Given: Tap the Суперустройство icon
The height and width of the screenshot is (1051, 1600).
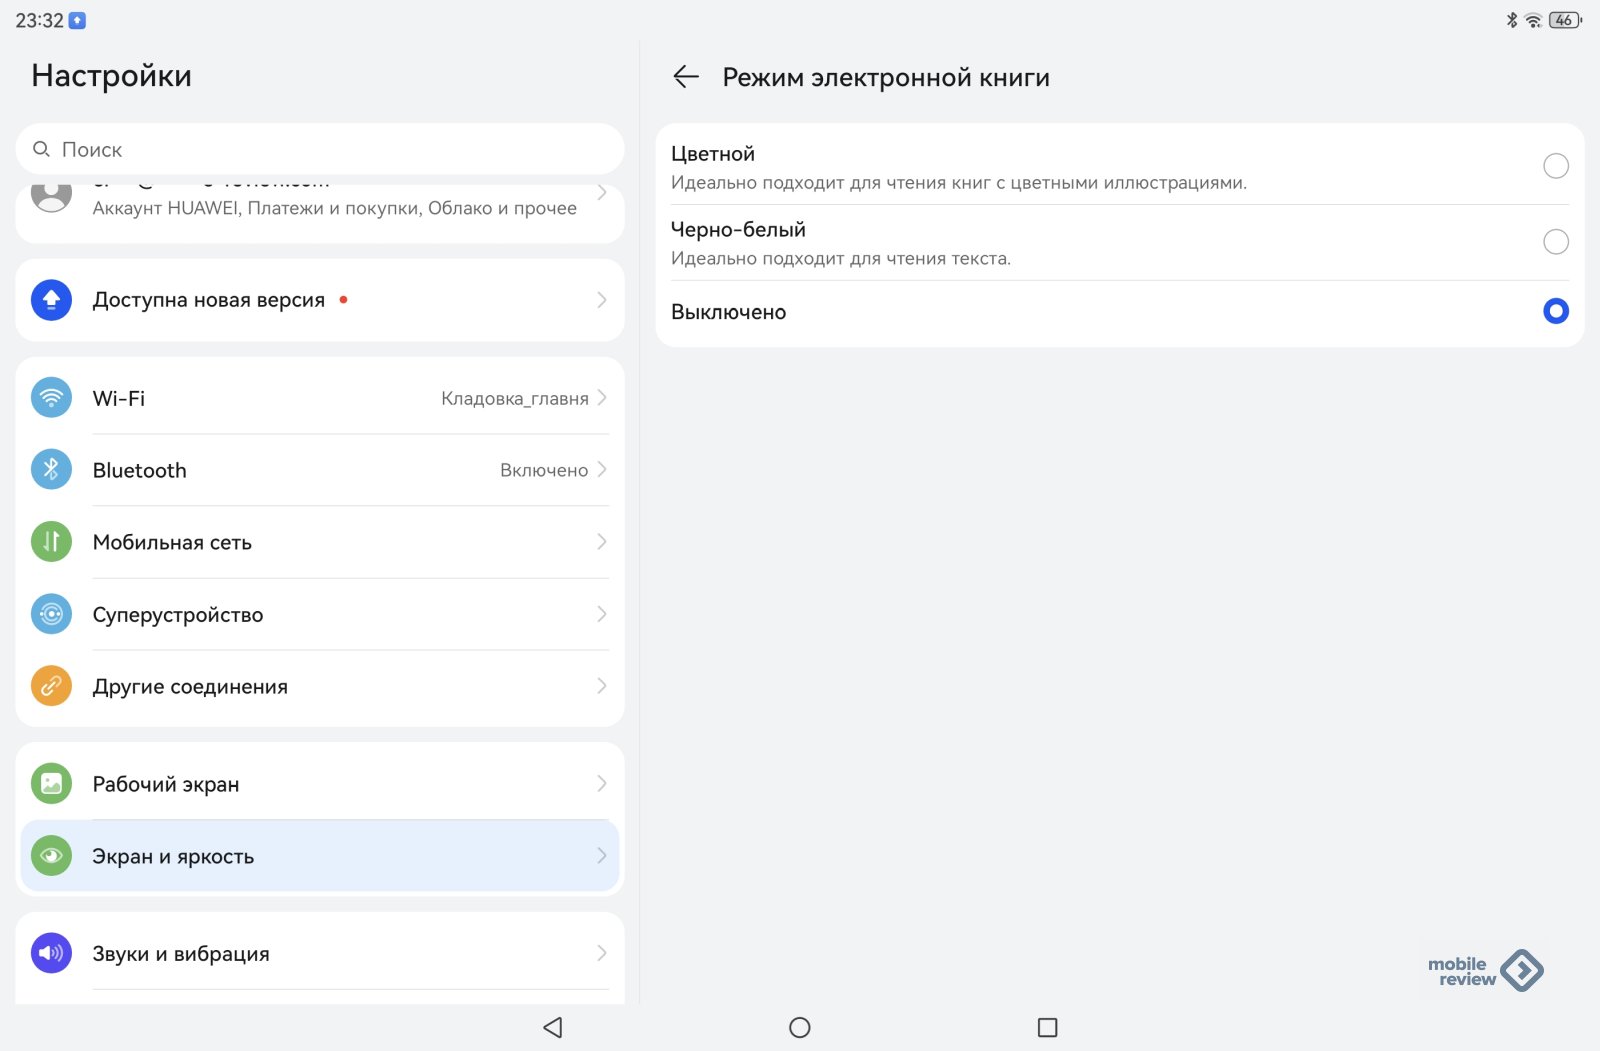Looking at the screenshot, I should coord(51,614).
